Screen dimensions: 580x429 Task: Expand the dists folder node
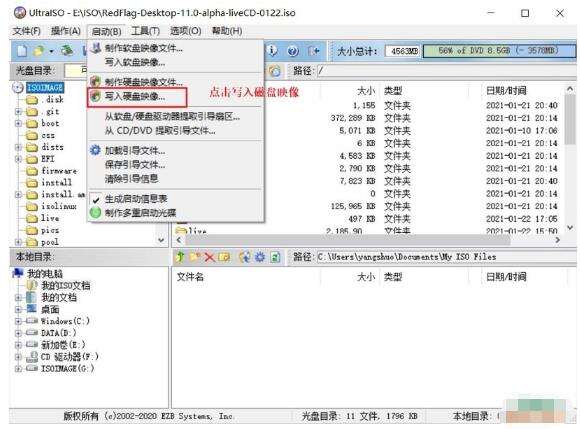pyautogui.click(x=18, y=147)
